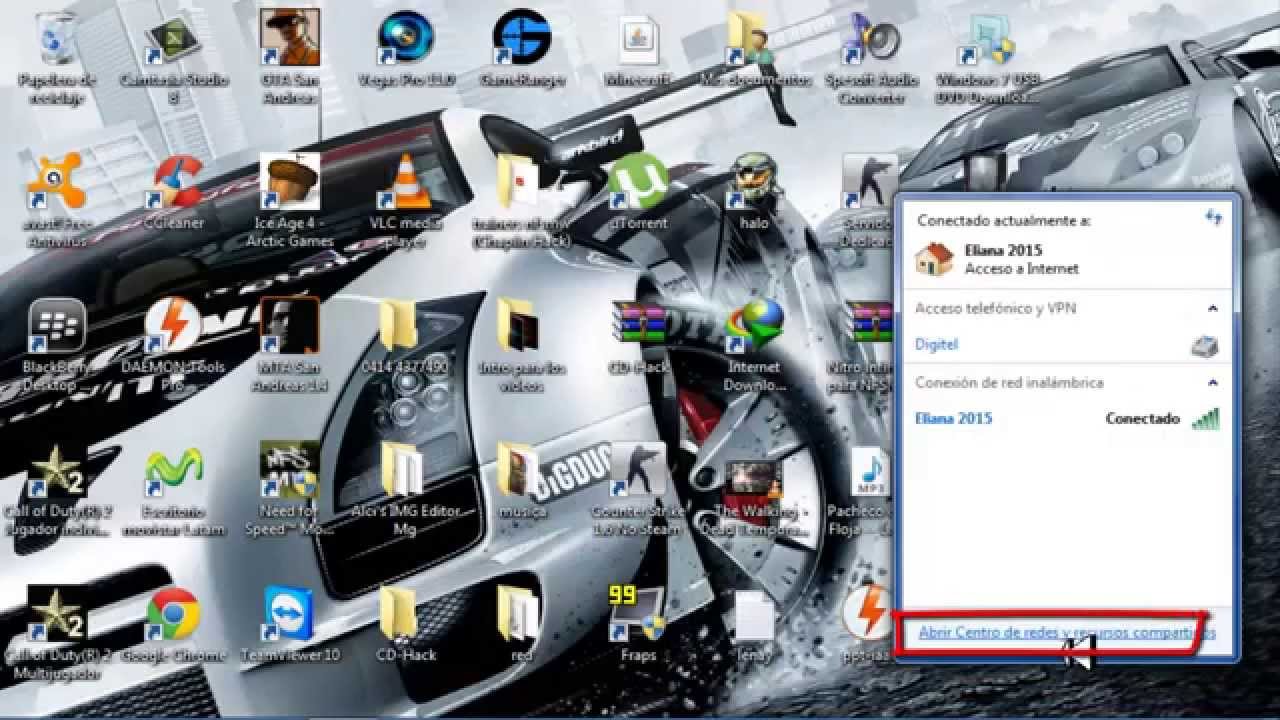Launch VLC media player shortcut
This screenshot has height=720, width=1280.
405,200
